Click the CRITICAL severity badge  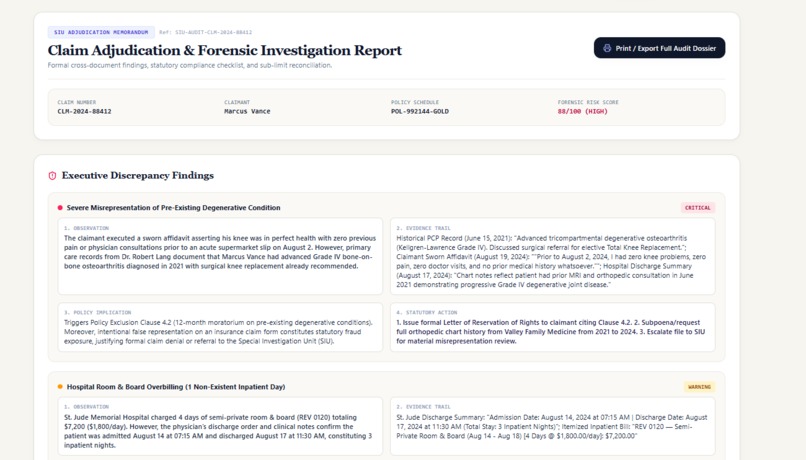point(698,208)
